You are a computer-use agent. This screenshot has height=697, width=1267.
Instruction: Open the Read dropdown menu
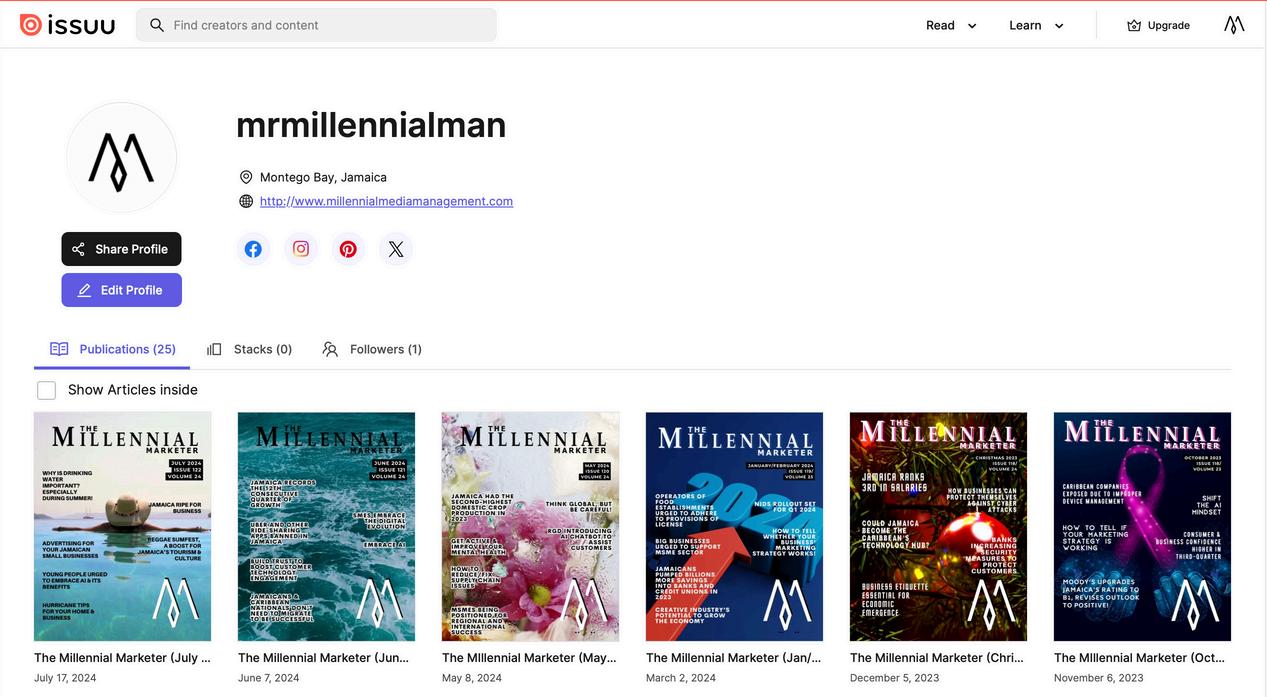(x=951, y=25)
